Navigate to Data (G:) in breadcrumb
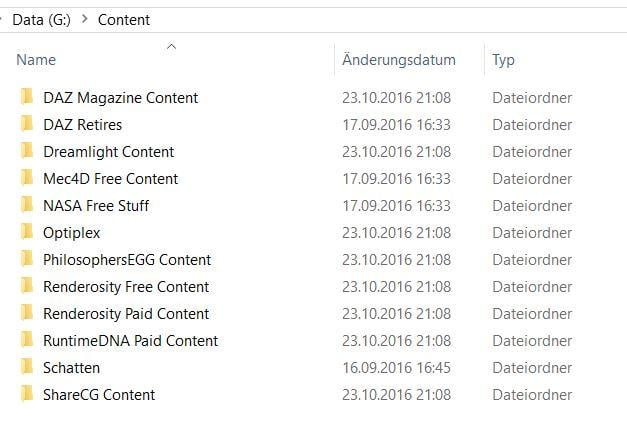The image size is (627, 435). (41, 19)
